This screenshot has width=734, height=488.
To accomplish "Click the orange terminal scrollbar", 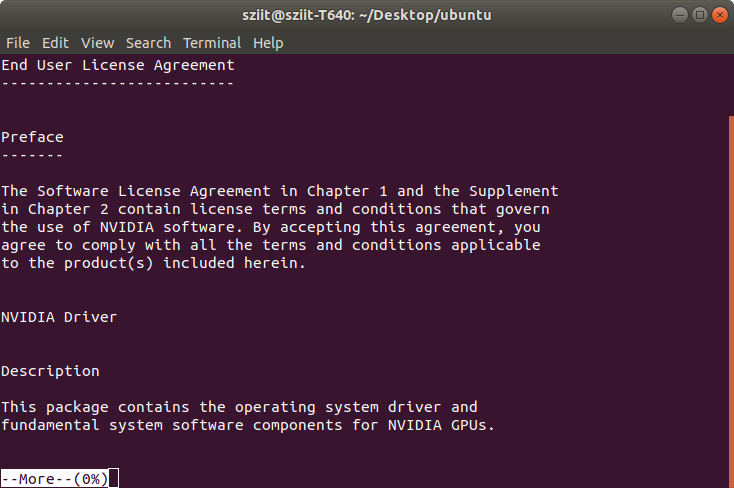I will click(731, 302).
